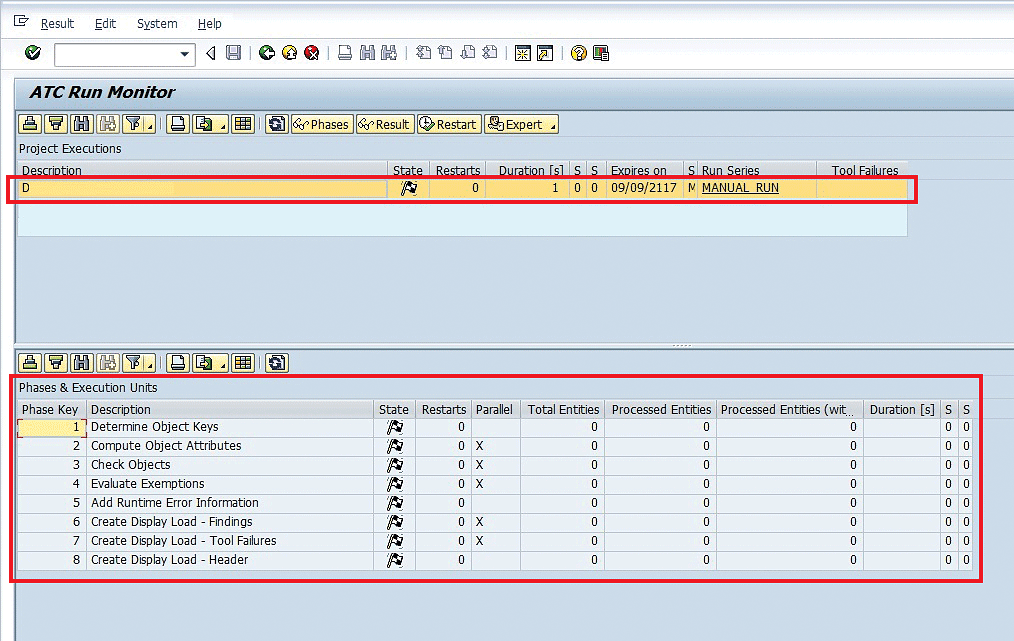Viewport: 1014px width, 641px height.
Task: Click Sort Ascending in Project Executions toolbar
Action: pyautogui.click(x=30, y=124)
